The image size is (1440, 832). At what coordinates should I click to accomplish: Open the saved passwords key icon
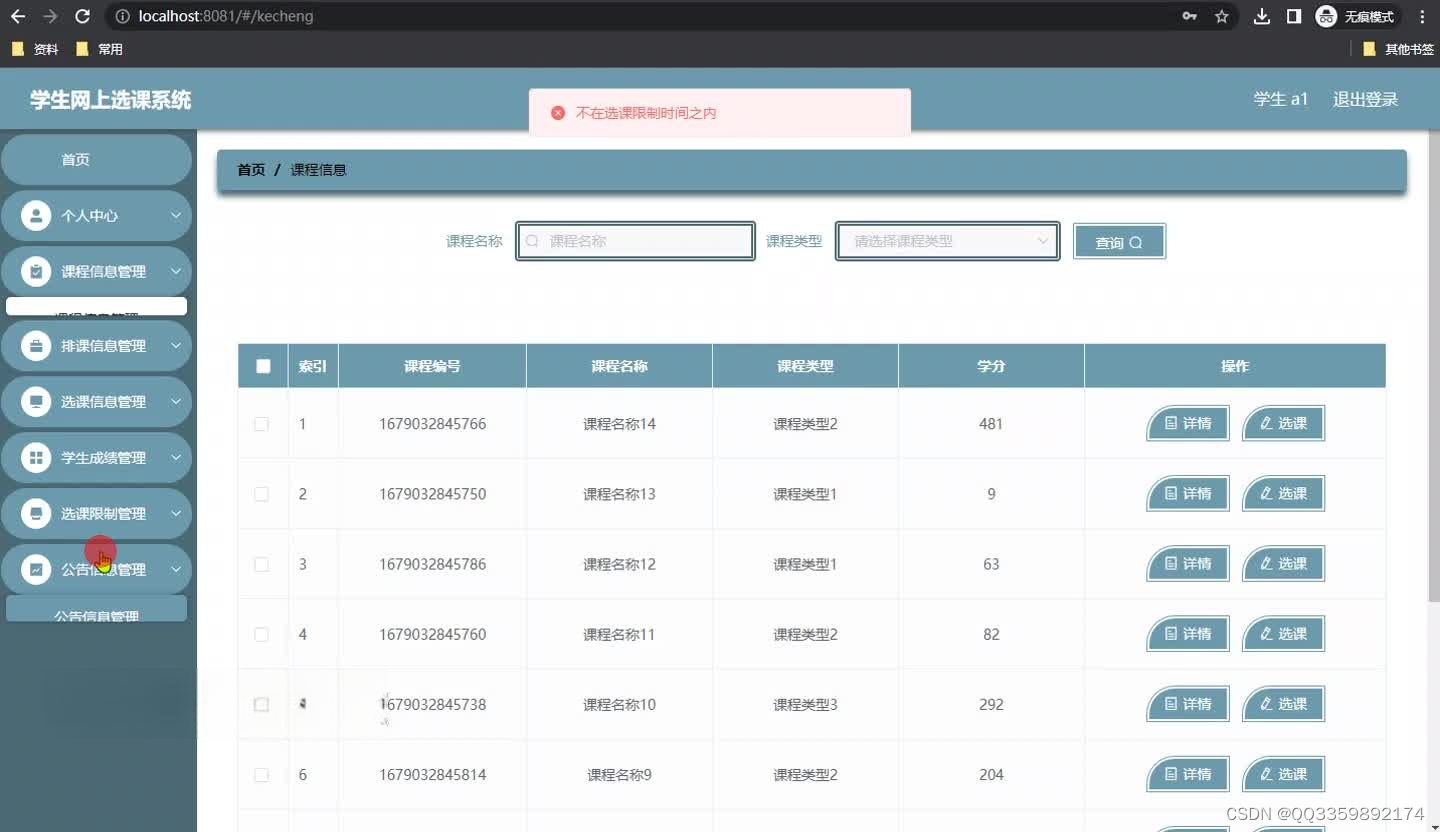click(1189, 16)
